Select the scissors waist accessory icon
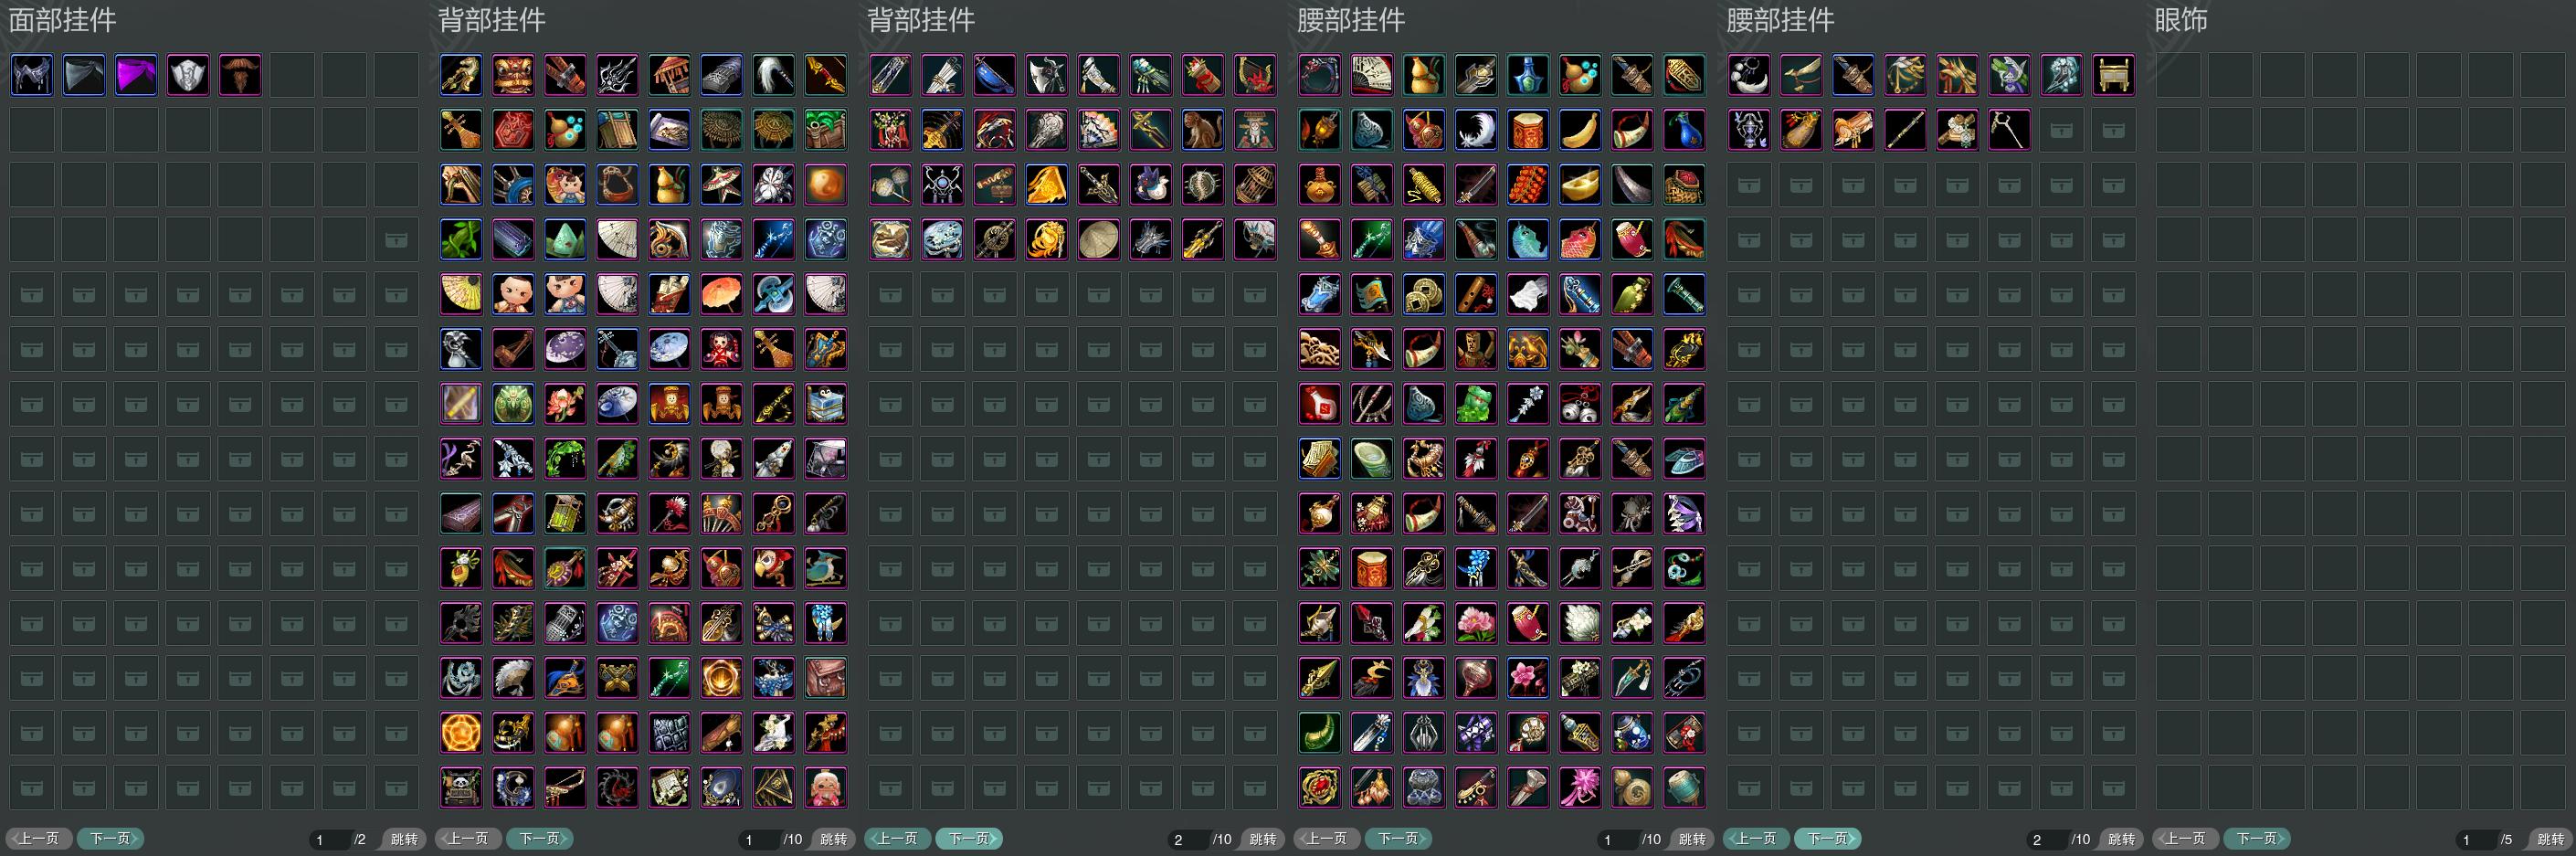This screenshot has height=856, width=2576. pos(2009,130)
